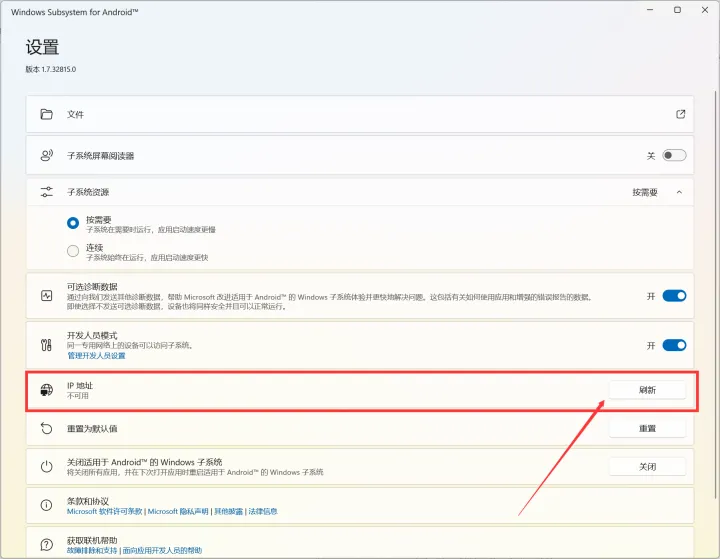Click the open-external icon in 文件 row
Screen dimensions: 720x559
[x=681, y=114]
